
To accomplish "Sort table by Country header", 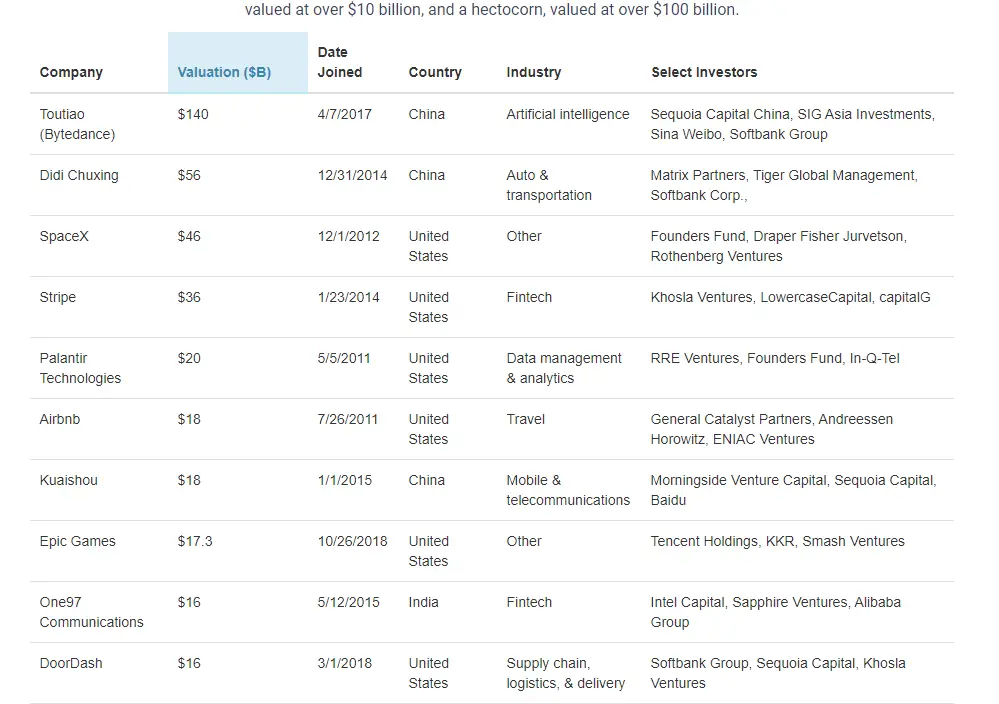I will tap(435, 72).
